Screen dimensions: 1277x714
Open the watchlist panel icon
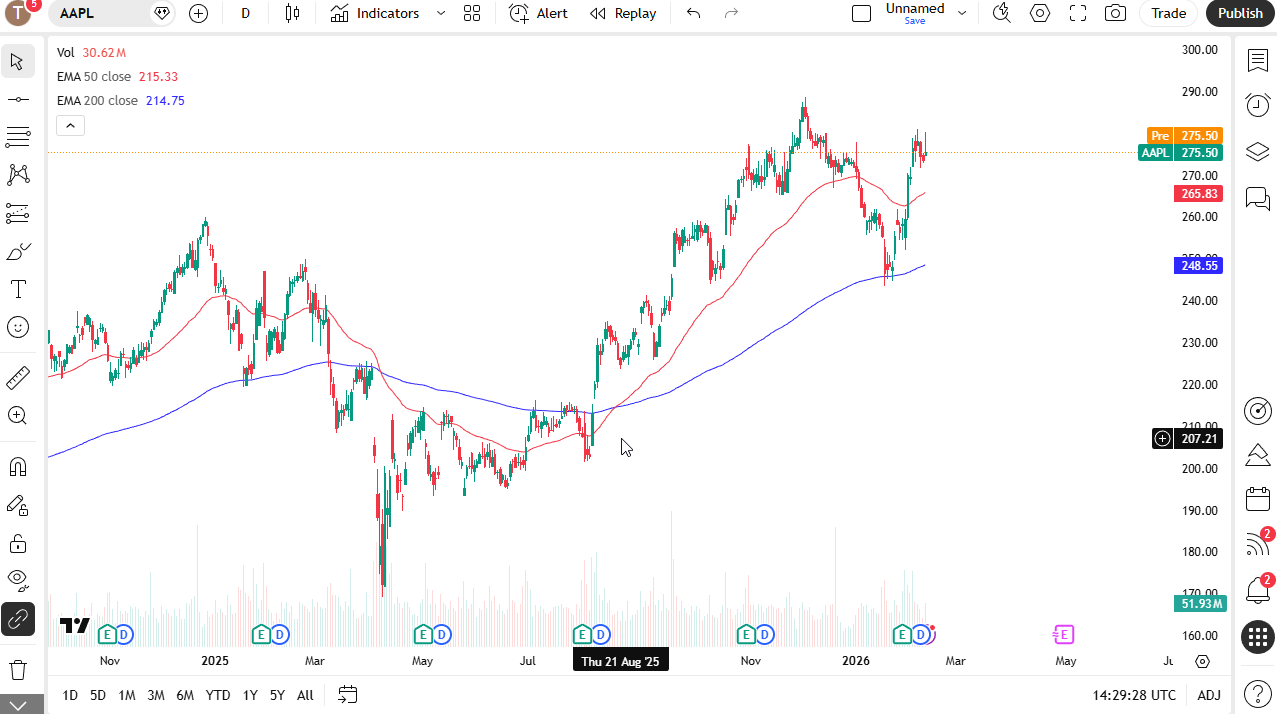1257,60
